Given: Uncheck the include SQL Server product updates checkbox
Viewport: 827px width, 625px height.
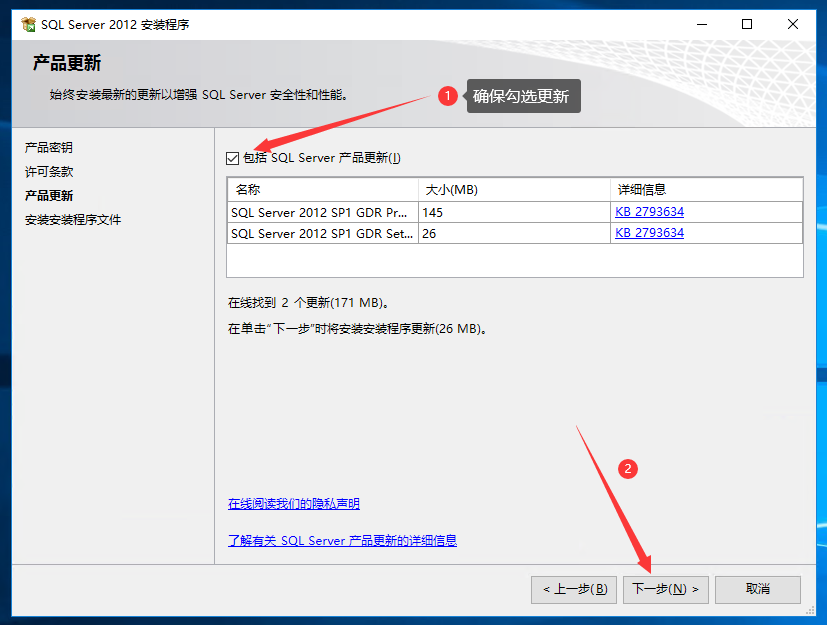Looking at the screenshot, I should pos(233,158).
